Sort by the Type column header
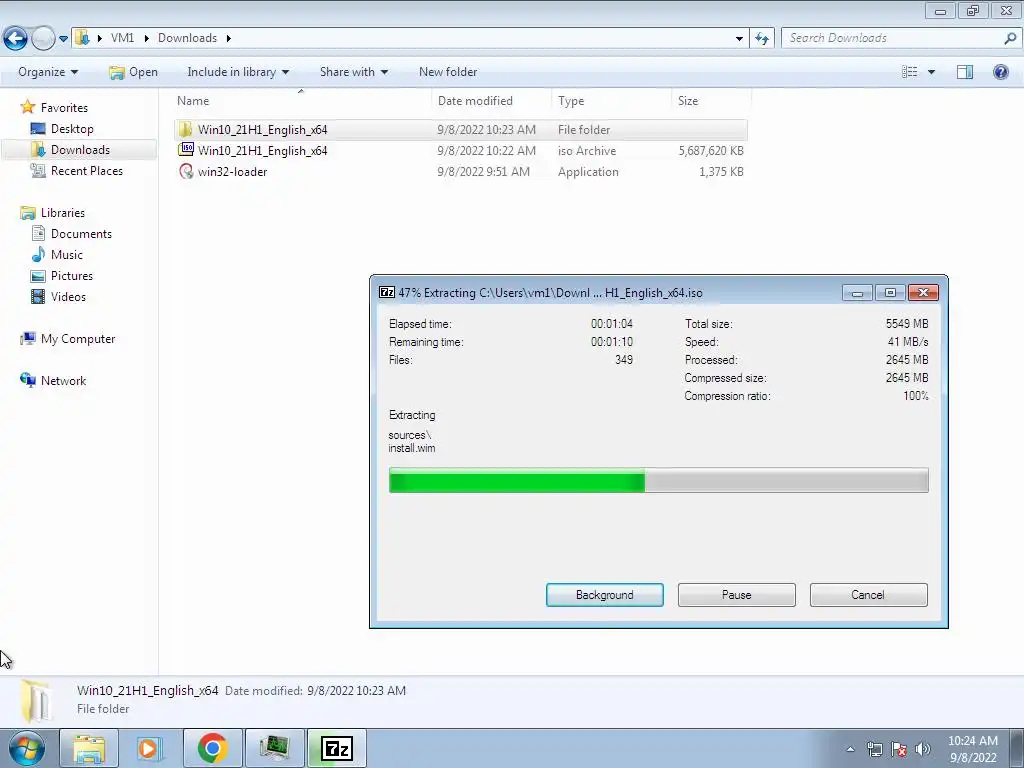This screenshot has height=768, width=1024. [611, 101]
